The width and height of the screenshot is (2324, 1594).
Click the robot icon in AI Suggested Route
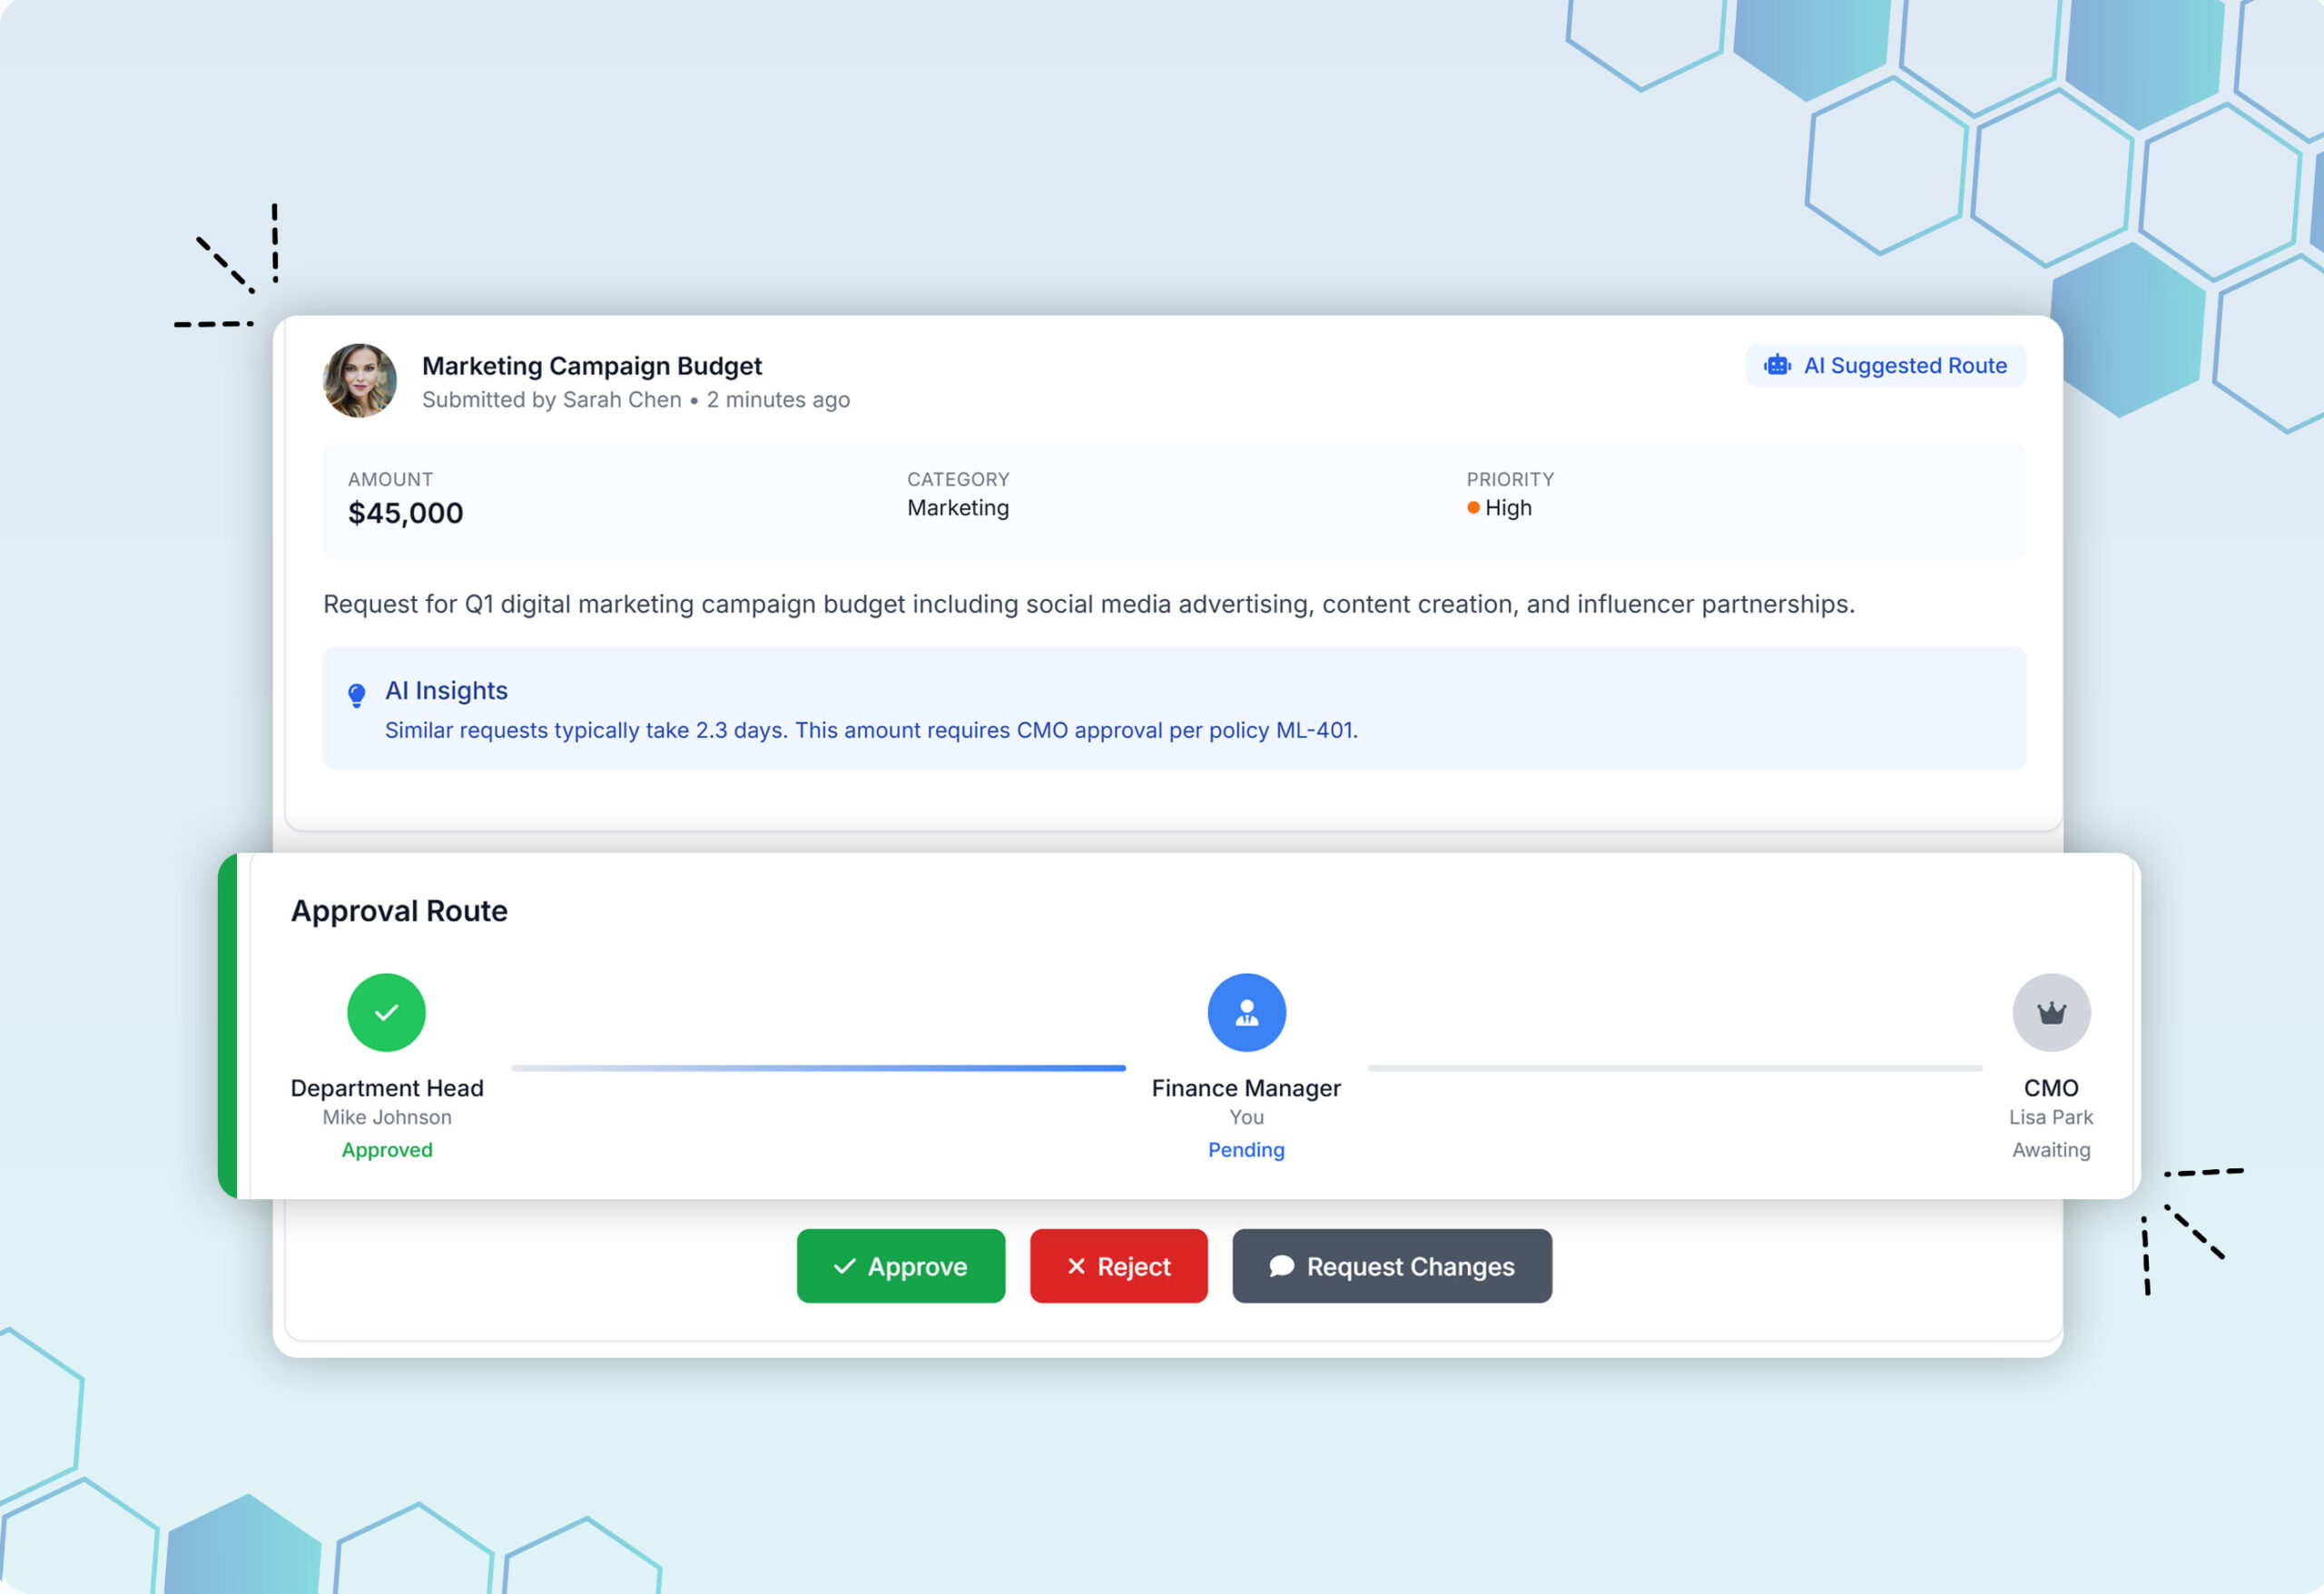pos(1777,365)
